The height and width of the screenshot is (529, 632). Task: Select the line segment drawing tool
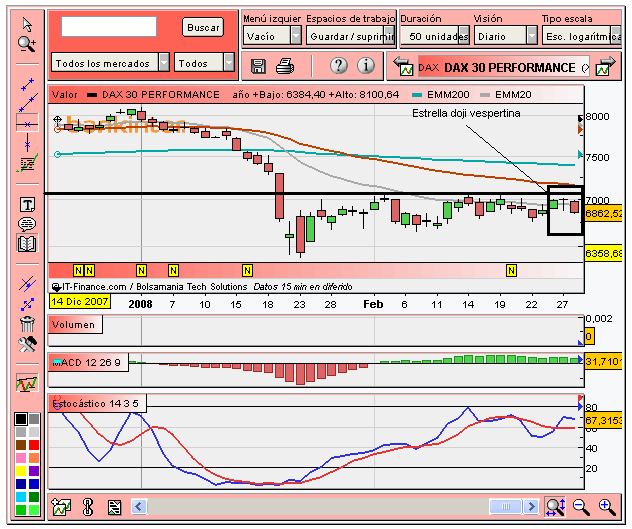[27, 84]
